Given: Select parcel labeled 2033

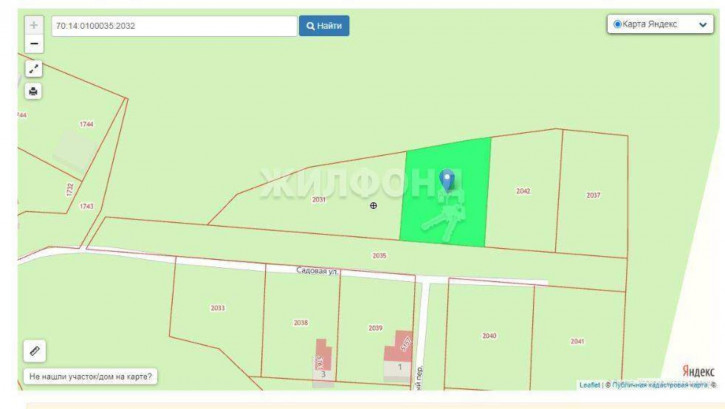Looking at the screenshot, I should coord(217,308).
